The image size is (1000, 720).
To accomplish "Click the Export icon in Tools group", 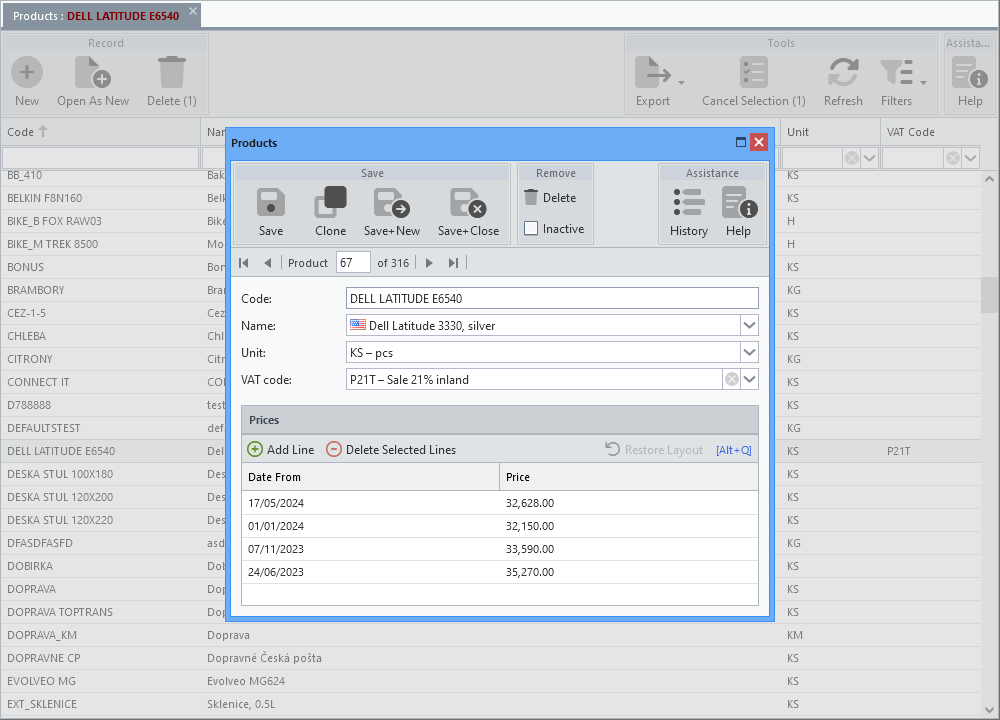I will (x=652, y=72).
